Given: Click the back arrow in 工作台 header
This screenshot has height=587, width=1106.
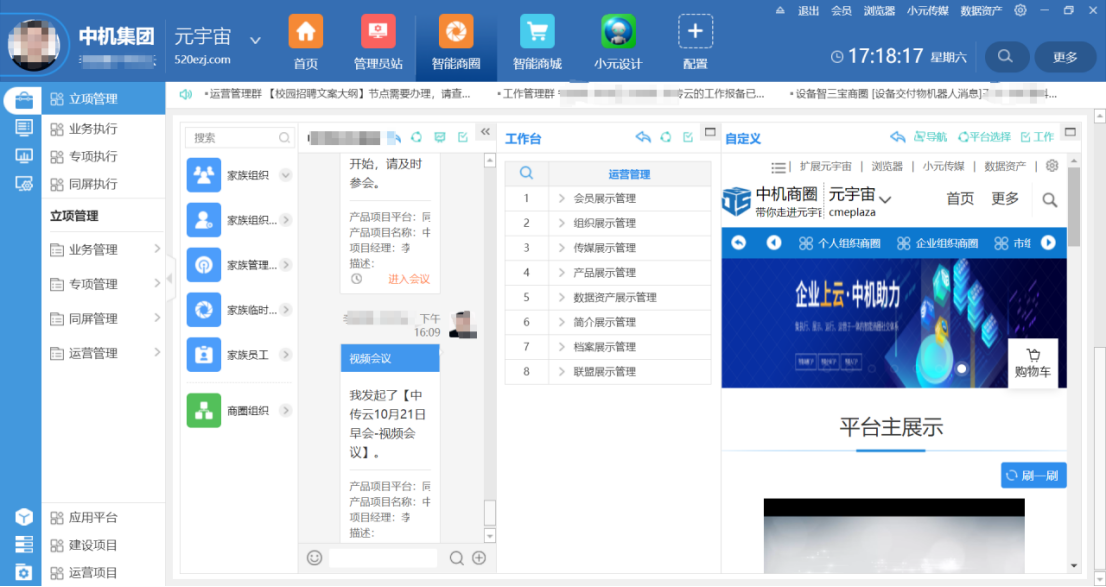Looking at the screenshot, I should (643, 138).
